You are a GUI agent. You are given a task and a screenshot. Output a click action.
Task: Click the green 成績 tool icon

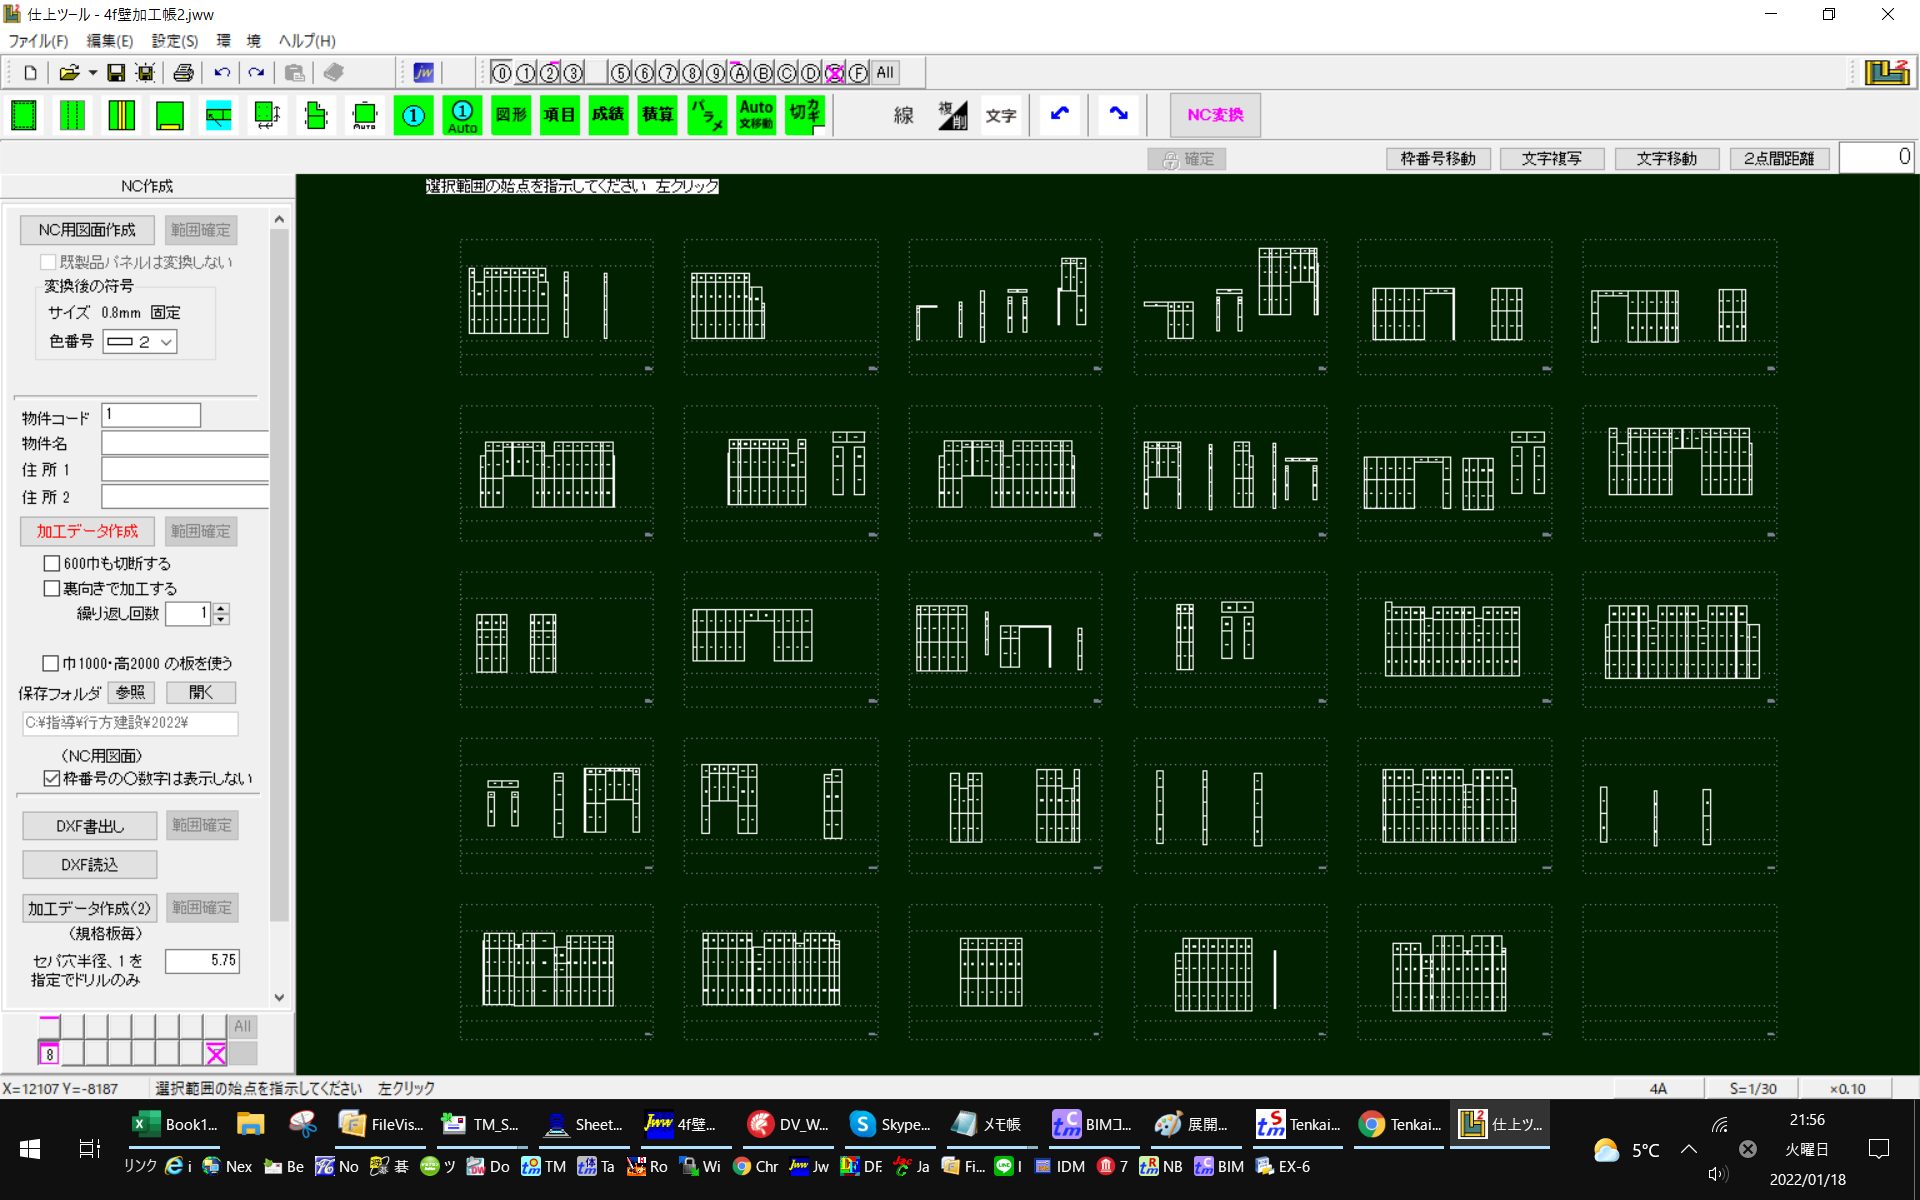(x=608, y=115)
